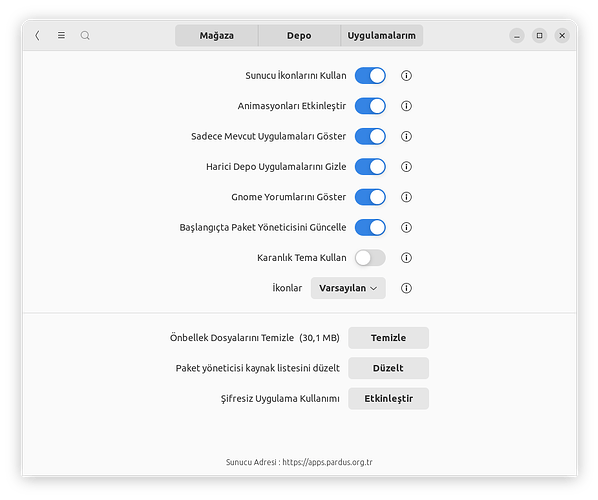Enable the Karanlık Tema Kullan switch

tap(370, 258)
